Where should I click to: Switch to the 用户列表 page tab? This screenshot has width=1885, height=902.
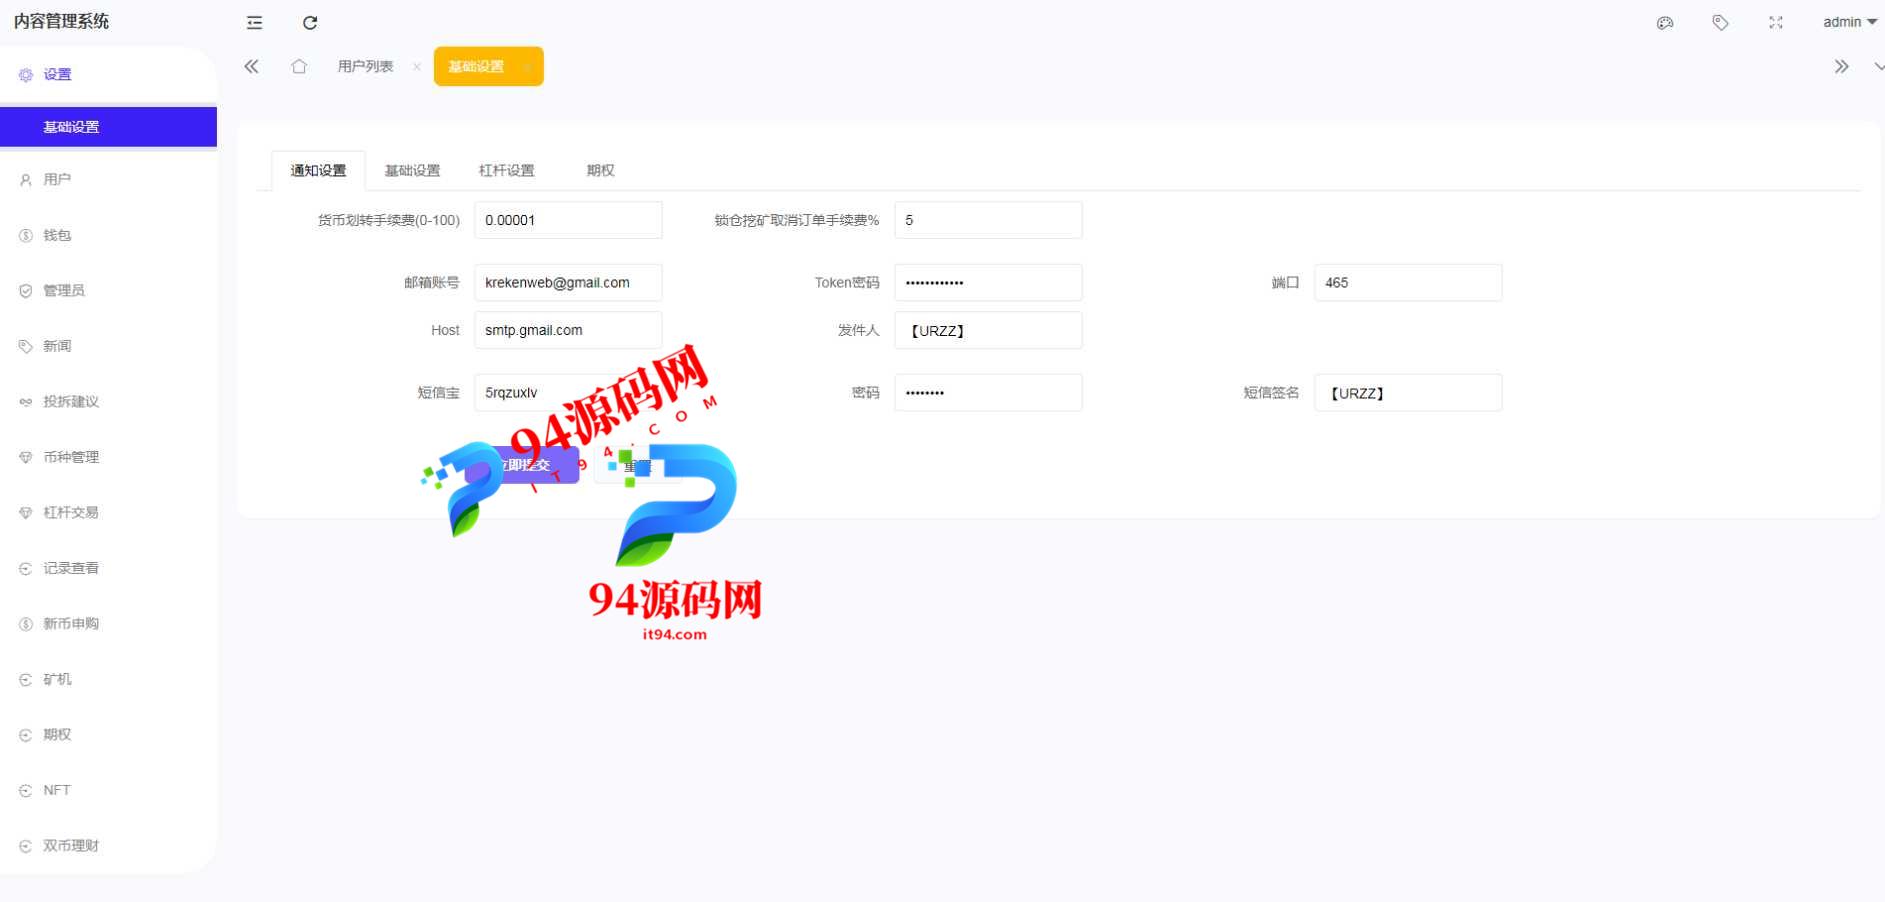pyautogui.click(x=365, y=66)
